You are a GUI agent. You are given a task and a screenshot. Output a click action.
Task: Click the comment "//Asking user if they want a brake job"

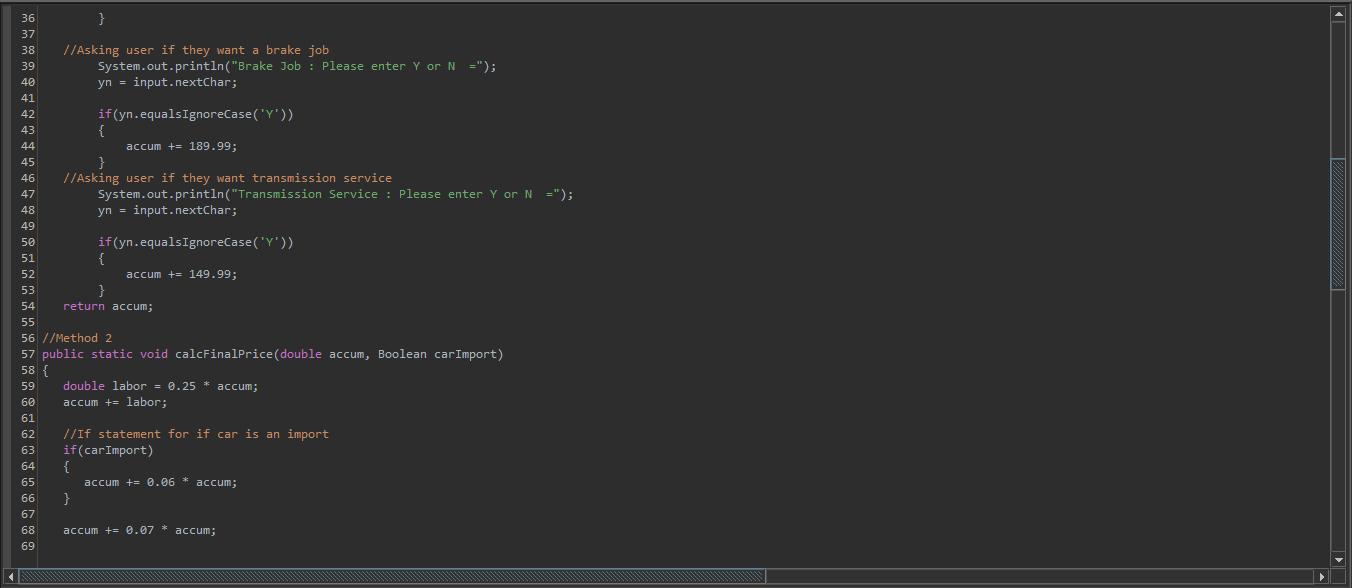196,50
